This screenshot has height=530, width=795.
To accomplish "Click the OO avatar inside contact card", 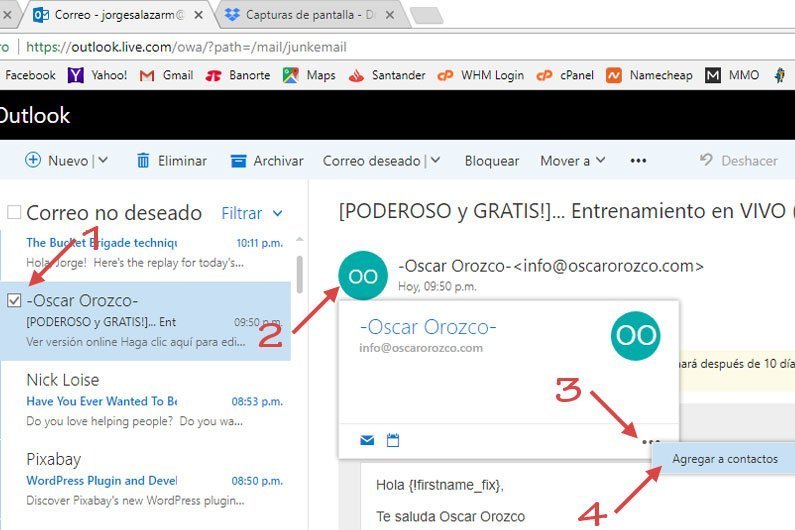I will (636, 335).
